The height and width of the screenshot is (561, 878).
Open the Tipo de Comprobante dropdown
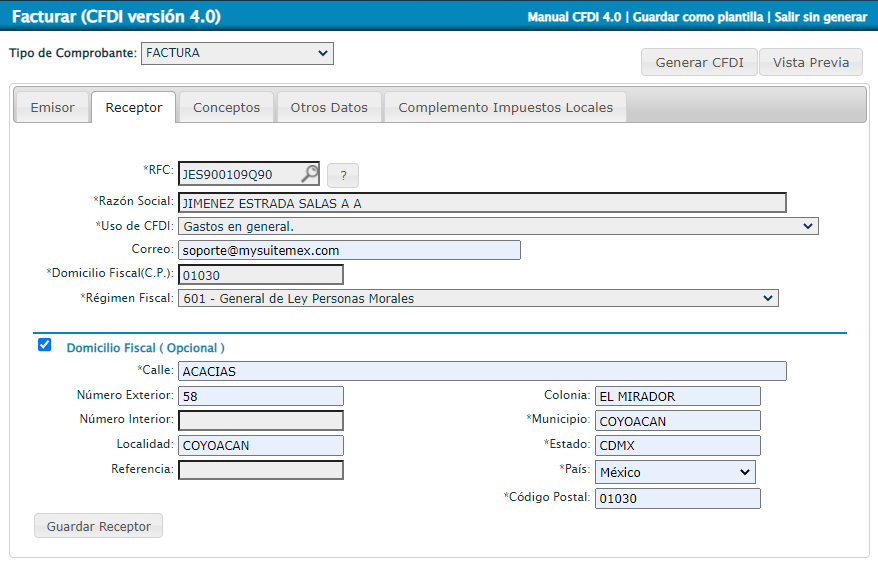point(237,53)
